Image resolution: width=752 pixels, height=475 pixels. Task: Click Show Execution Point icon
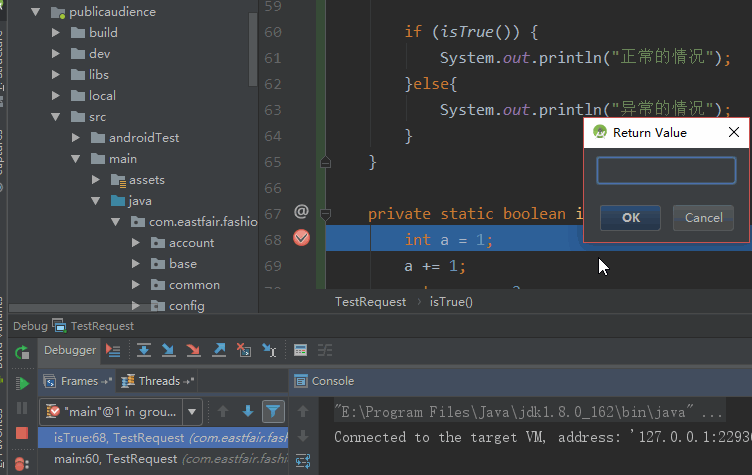click(113, 351)
